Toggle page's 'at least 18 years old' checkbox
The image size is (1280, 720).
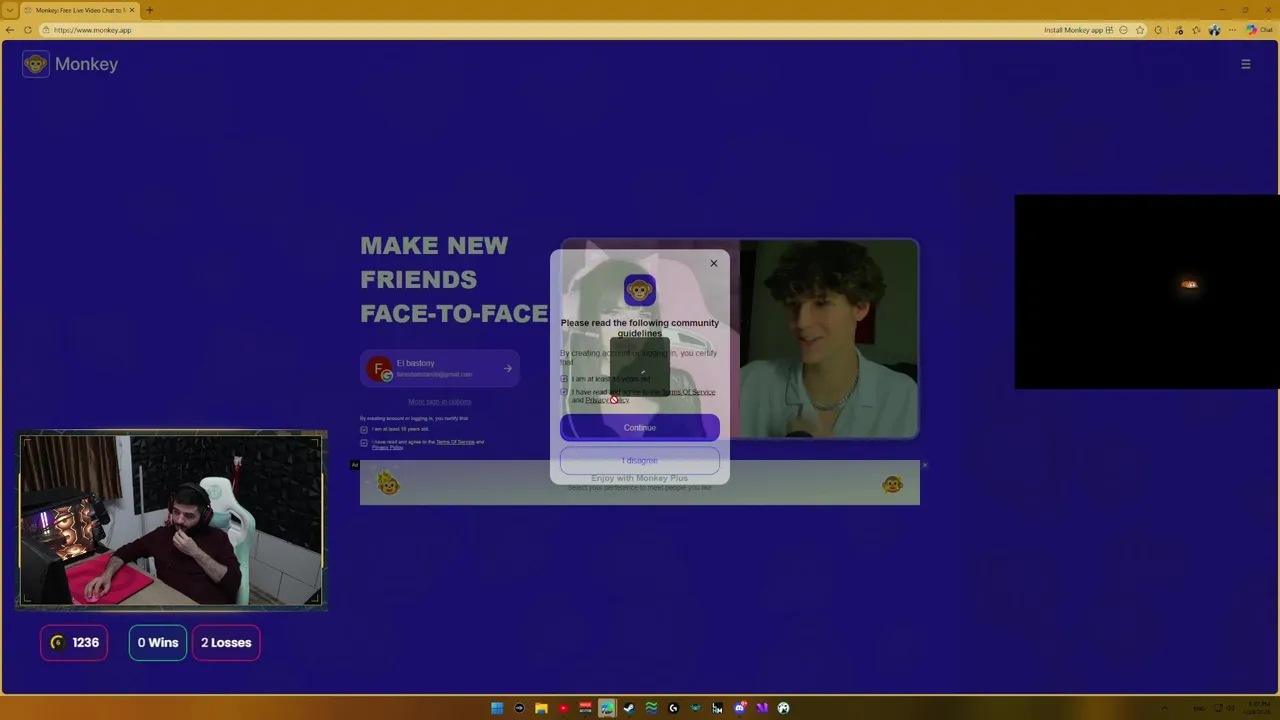pyautogui.click(x=364, y=429)
